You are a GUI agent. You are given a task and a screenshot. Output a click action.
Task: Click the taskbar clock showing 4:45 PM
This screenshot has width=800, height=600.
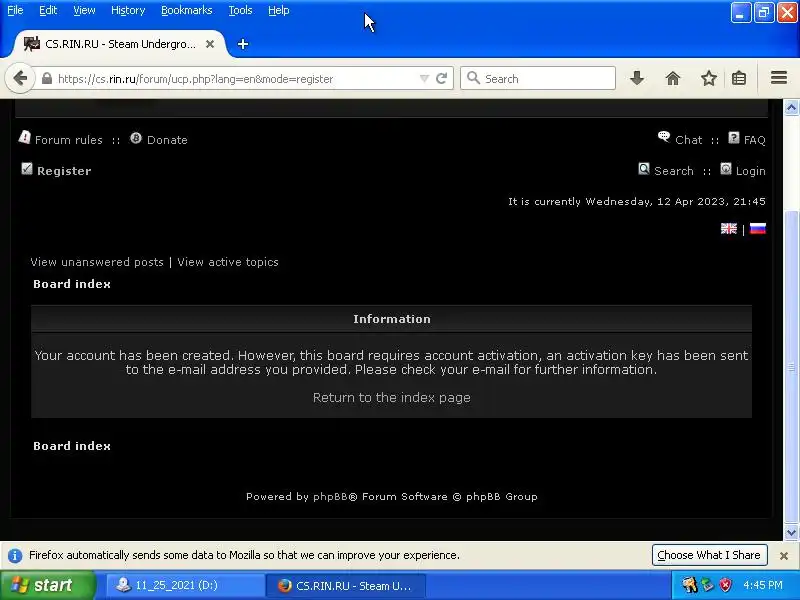[x=763, y=585]
